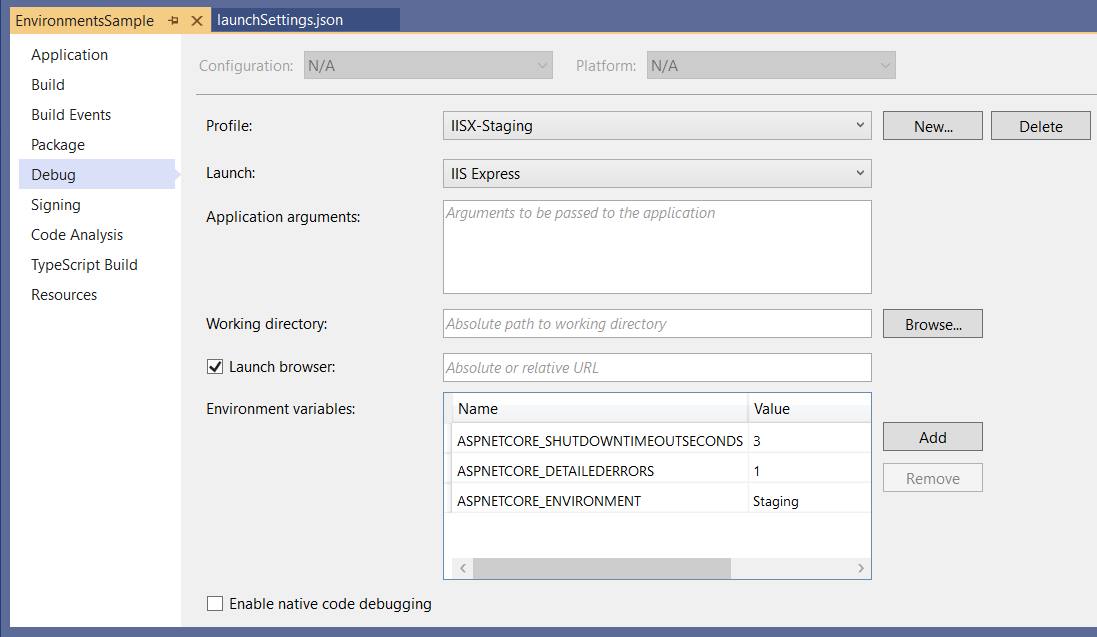Screen dimensions: 1097x637
Task: Pin the EnvironmentsSample tab
Action: [x=174, y=20]
